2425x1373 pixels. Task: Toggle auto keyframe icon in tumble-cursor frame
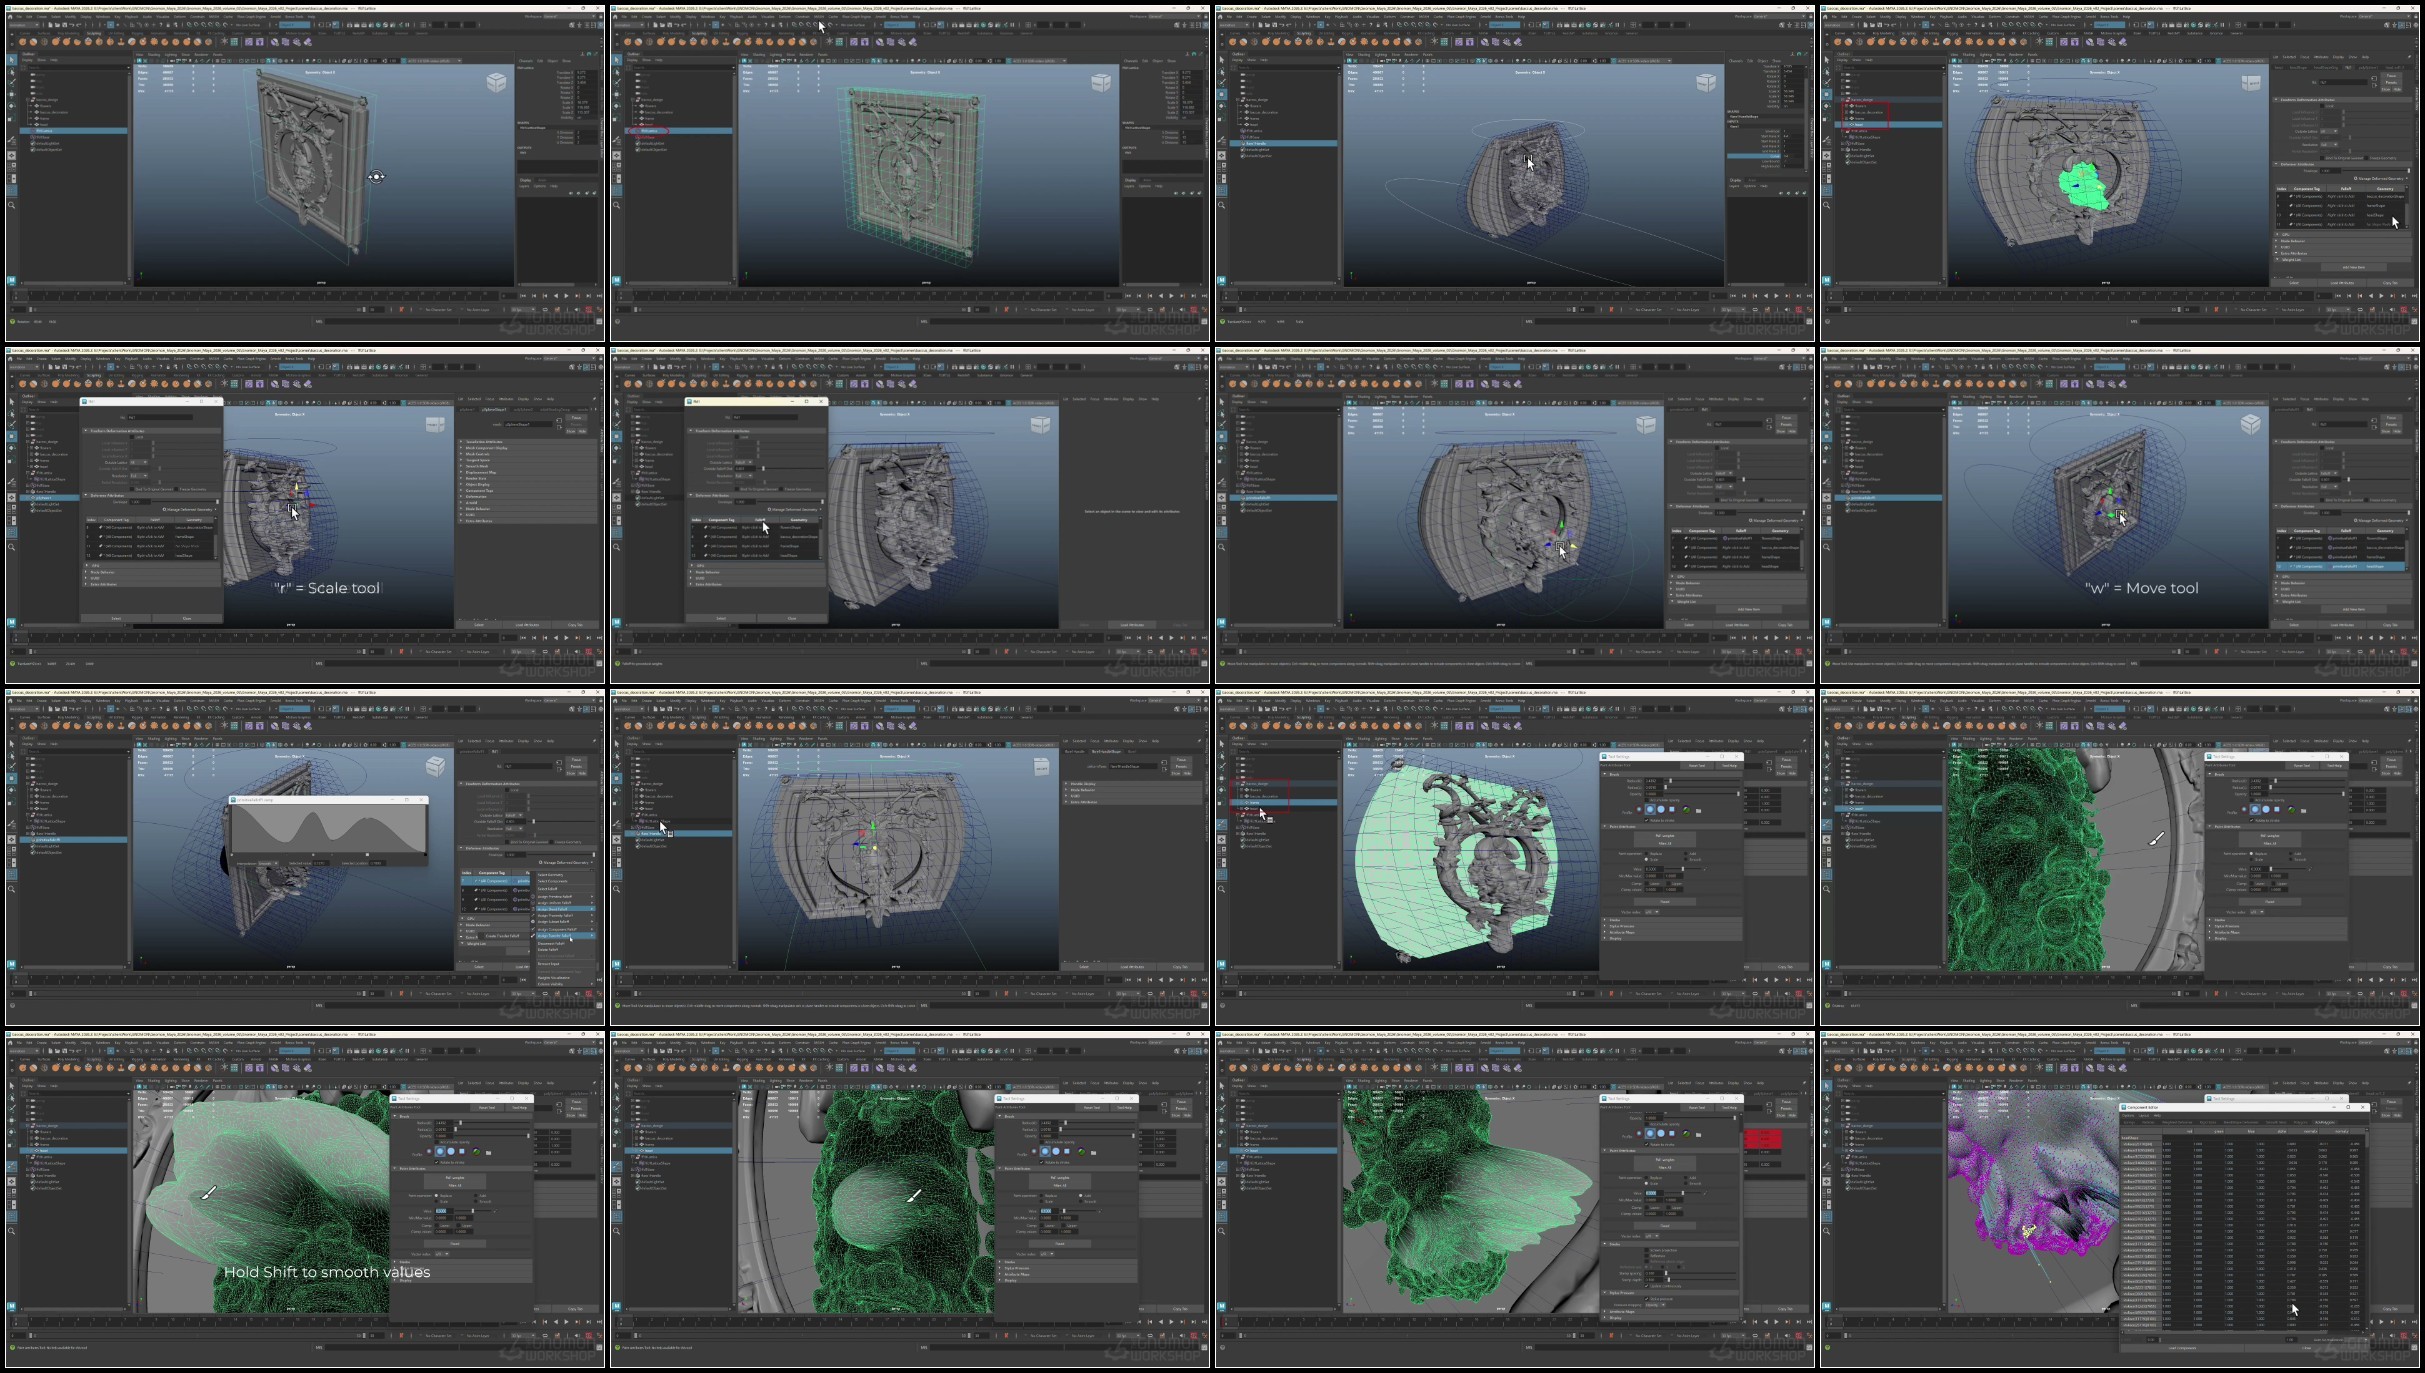[x=588, y=309]
